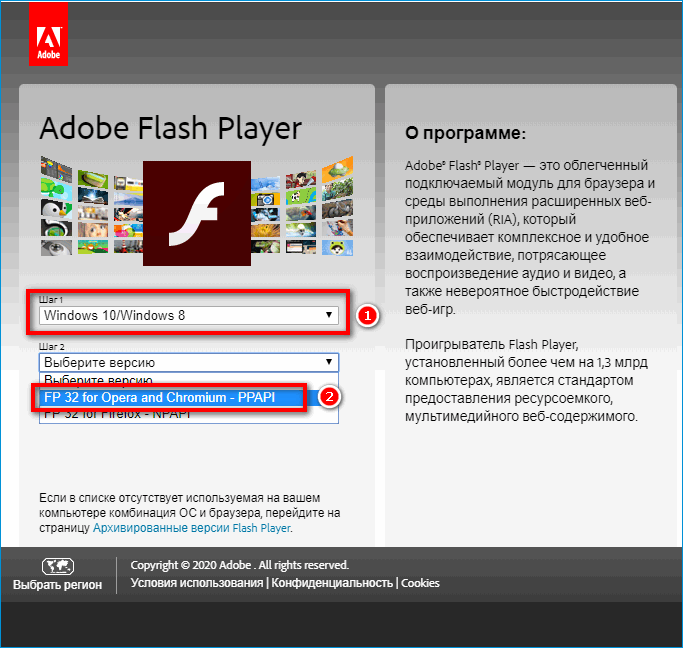This screenshot has height=648, width=683.
Task: Open 'Условия использования' link
Action: pos(197,583)
